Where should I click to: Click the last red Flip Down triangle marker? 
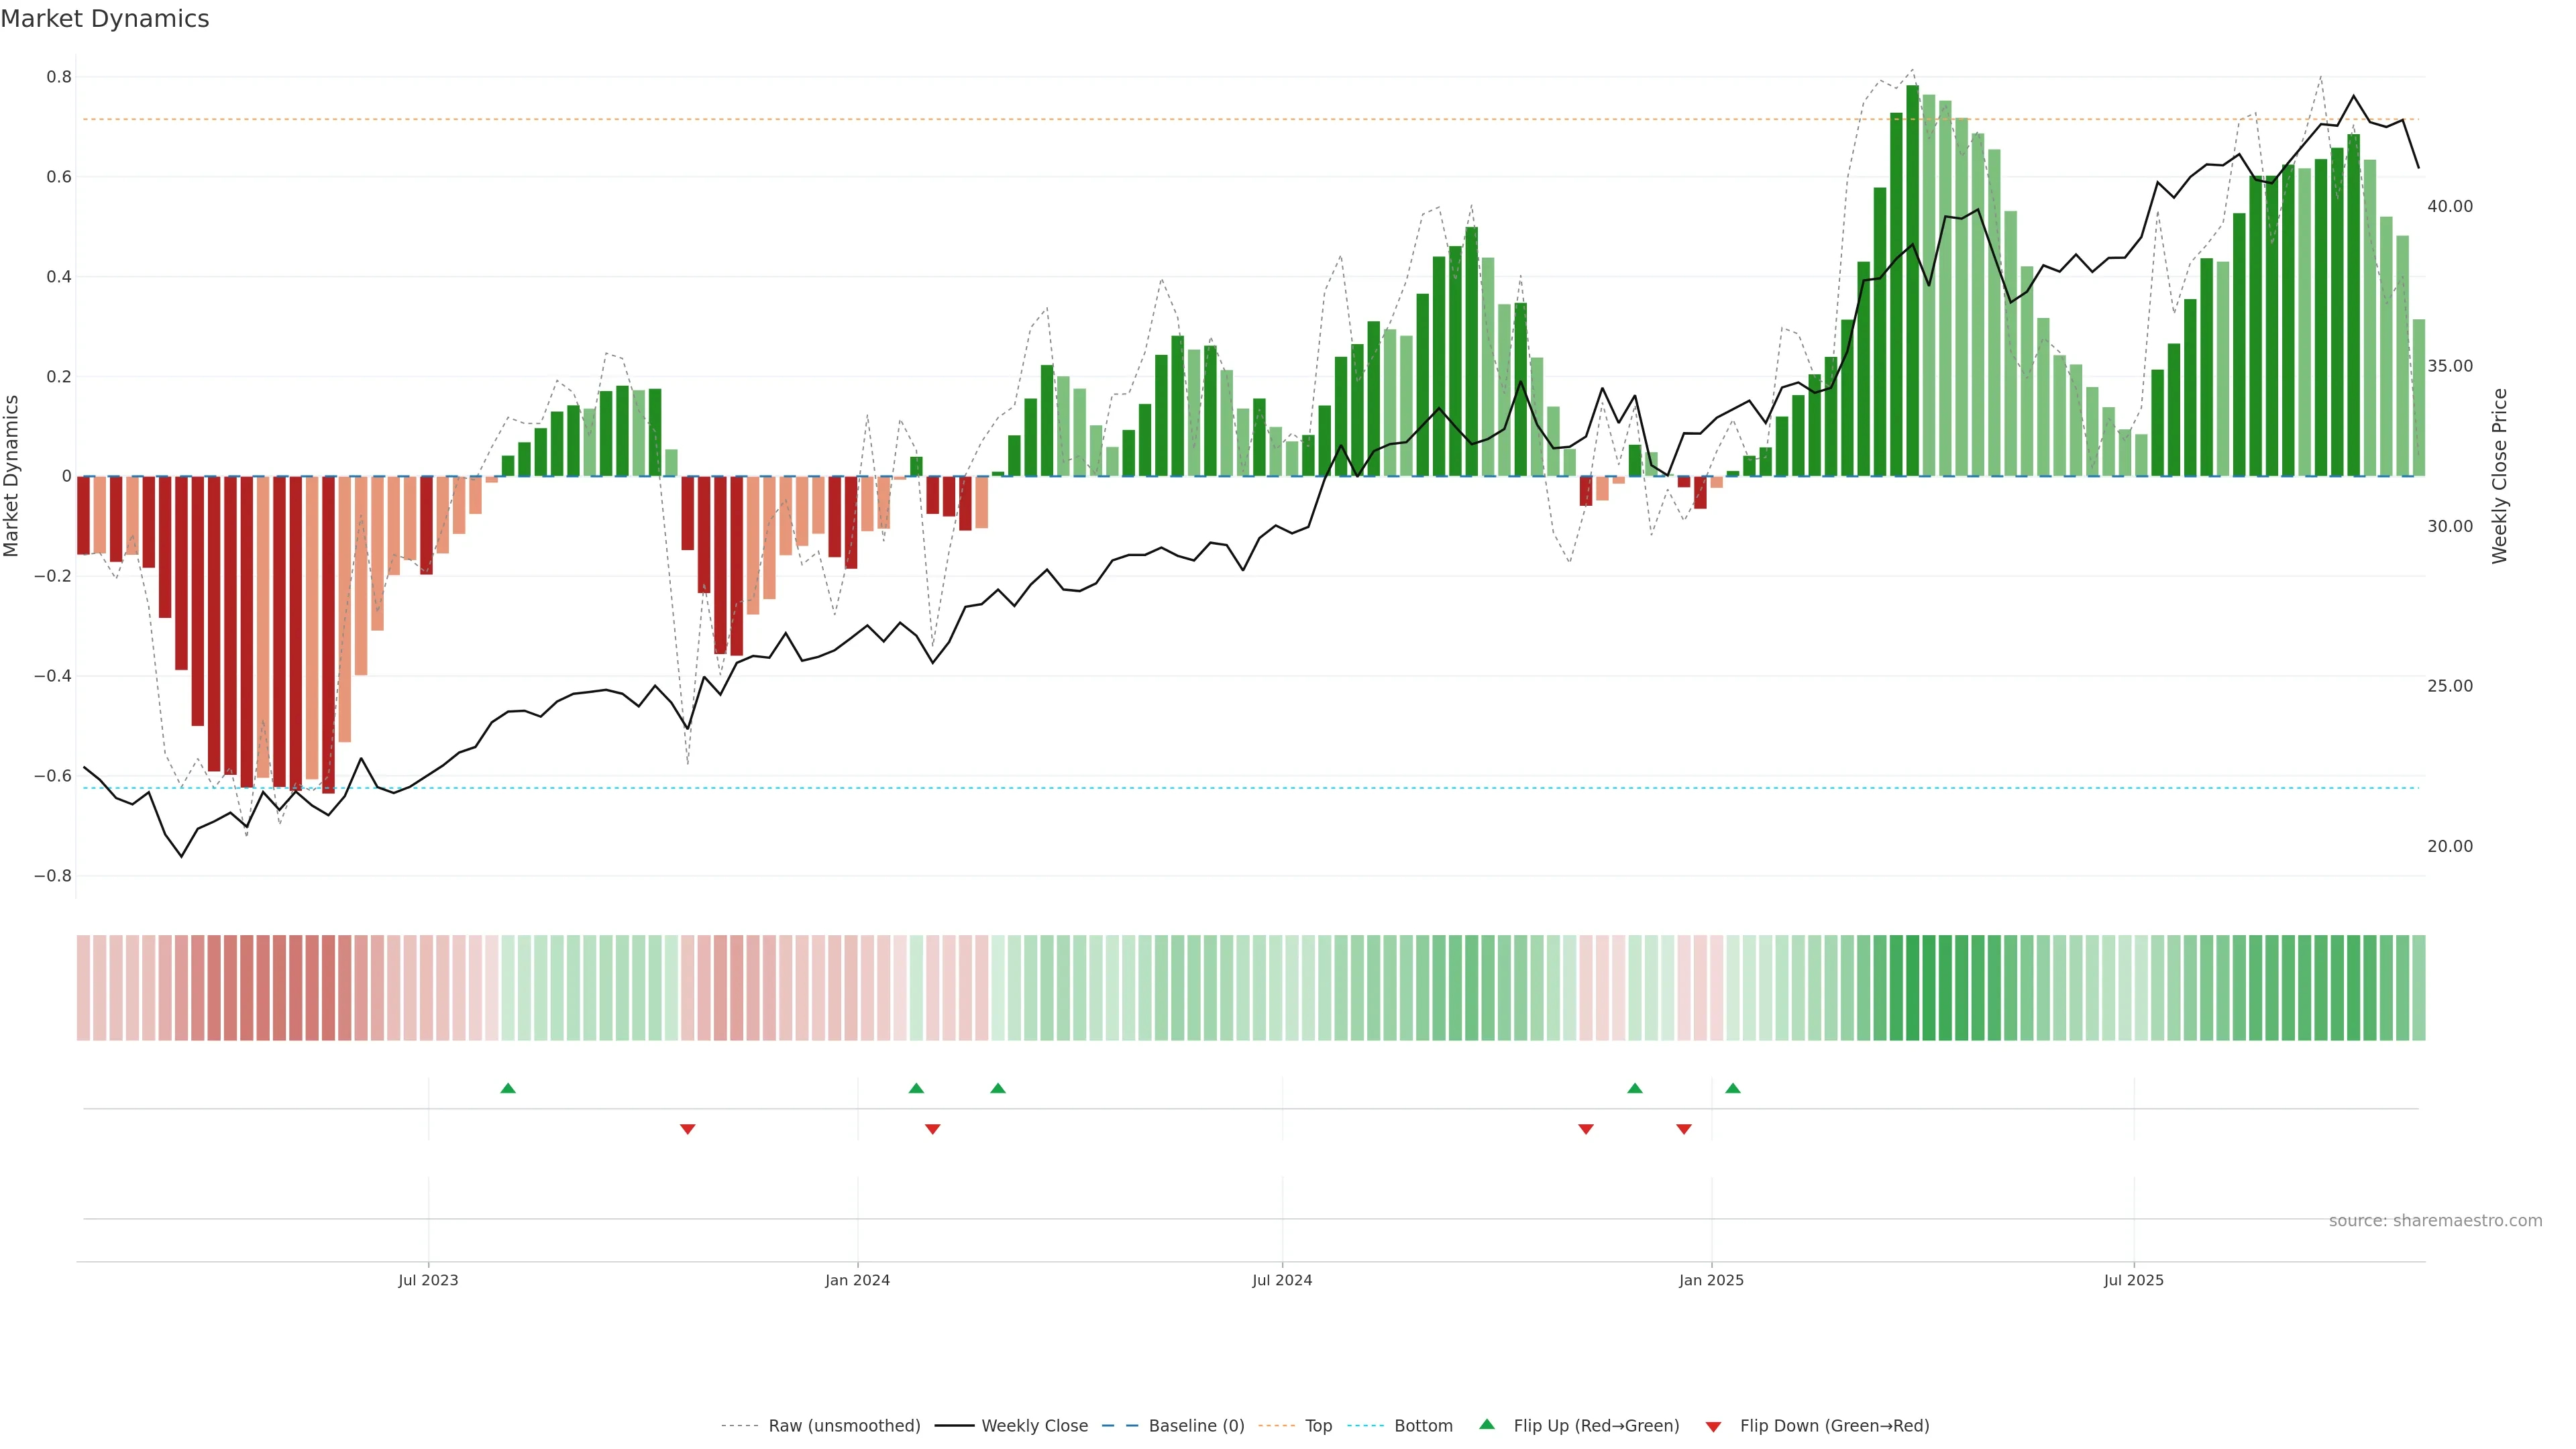[x=1684, y=1129]
